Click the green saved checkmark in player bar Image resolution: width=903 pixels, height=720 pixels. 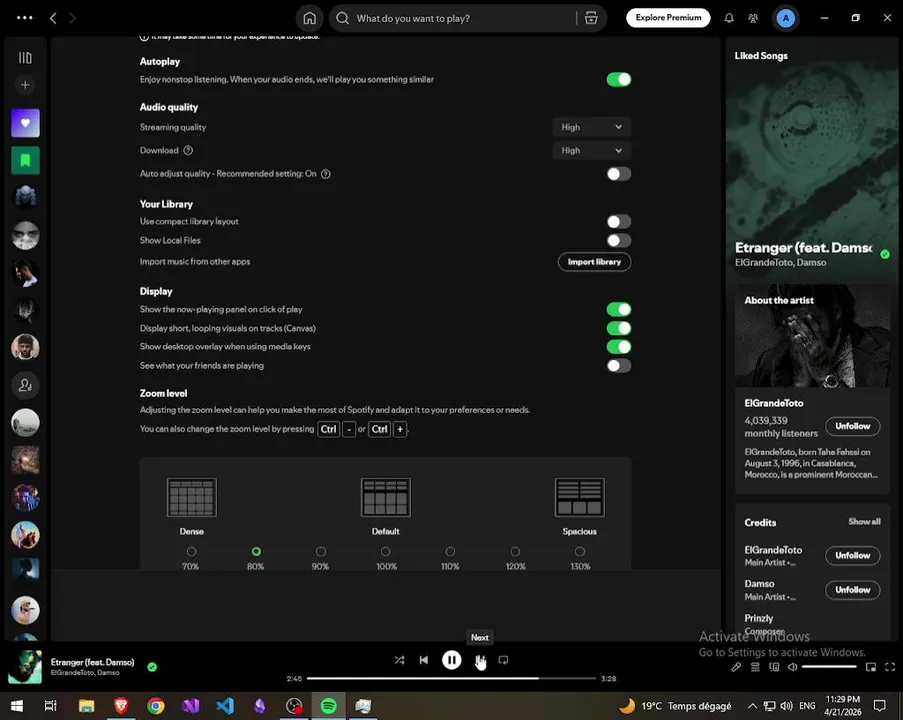tap(152, 667)
